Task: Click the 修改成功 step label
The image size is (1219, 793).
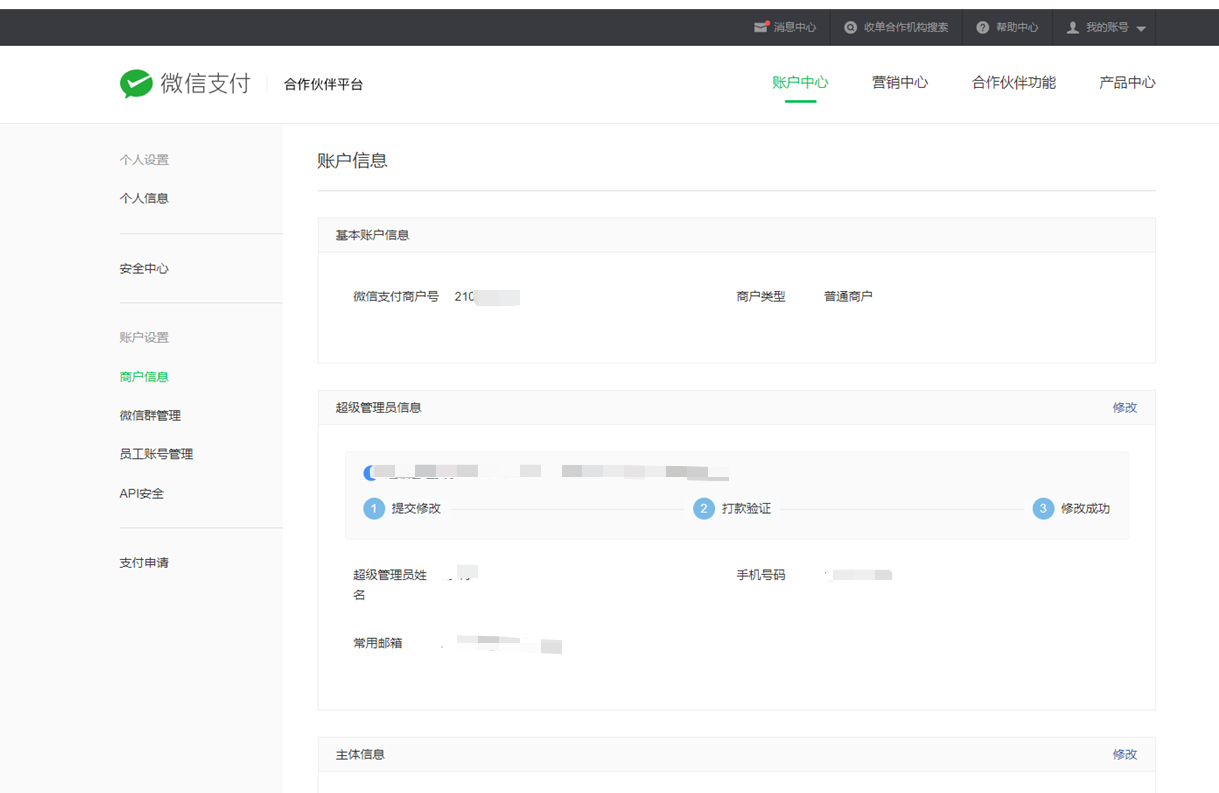Action: click(1085, 509)
